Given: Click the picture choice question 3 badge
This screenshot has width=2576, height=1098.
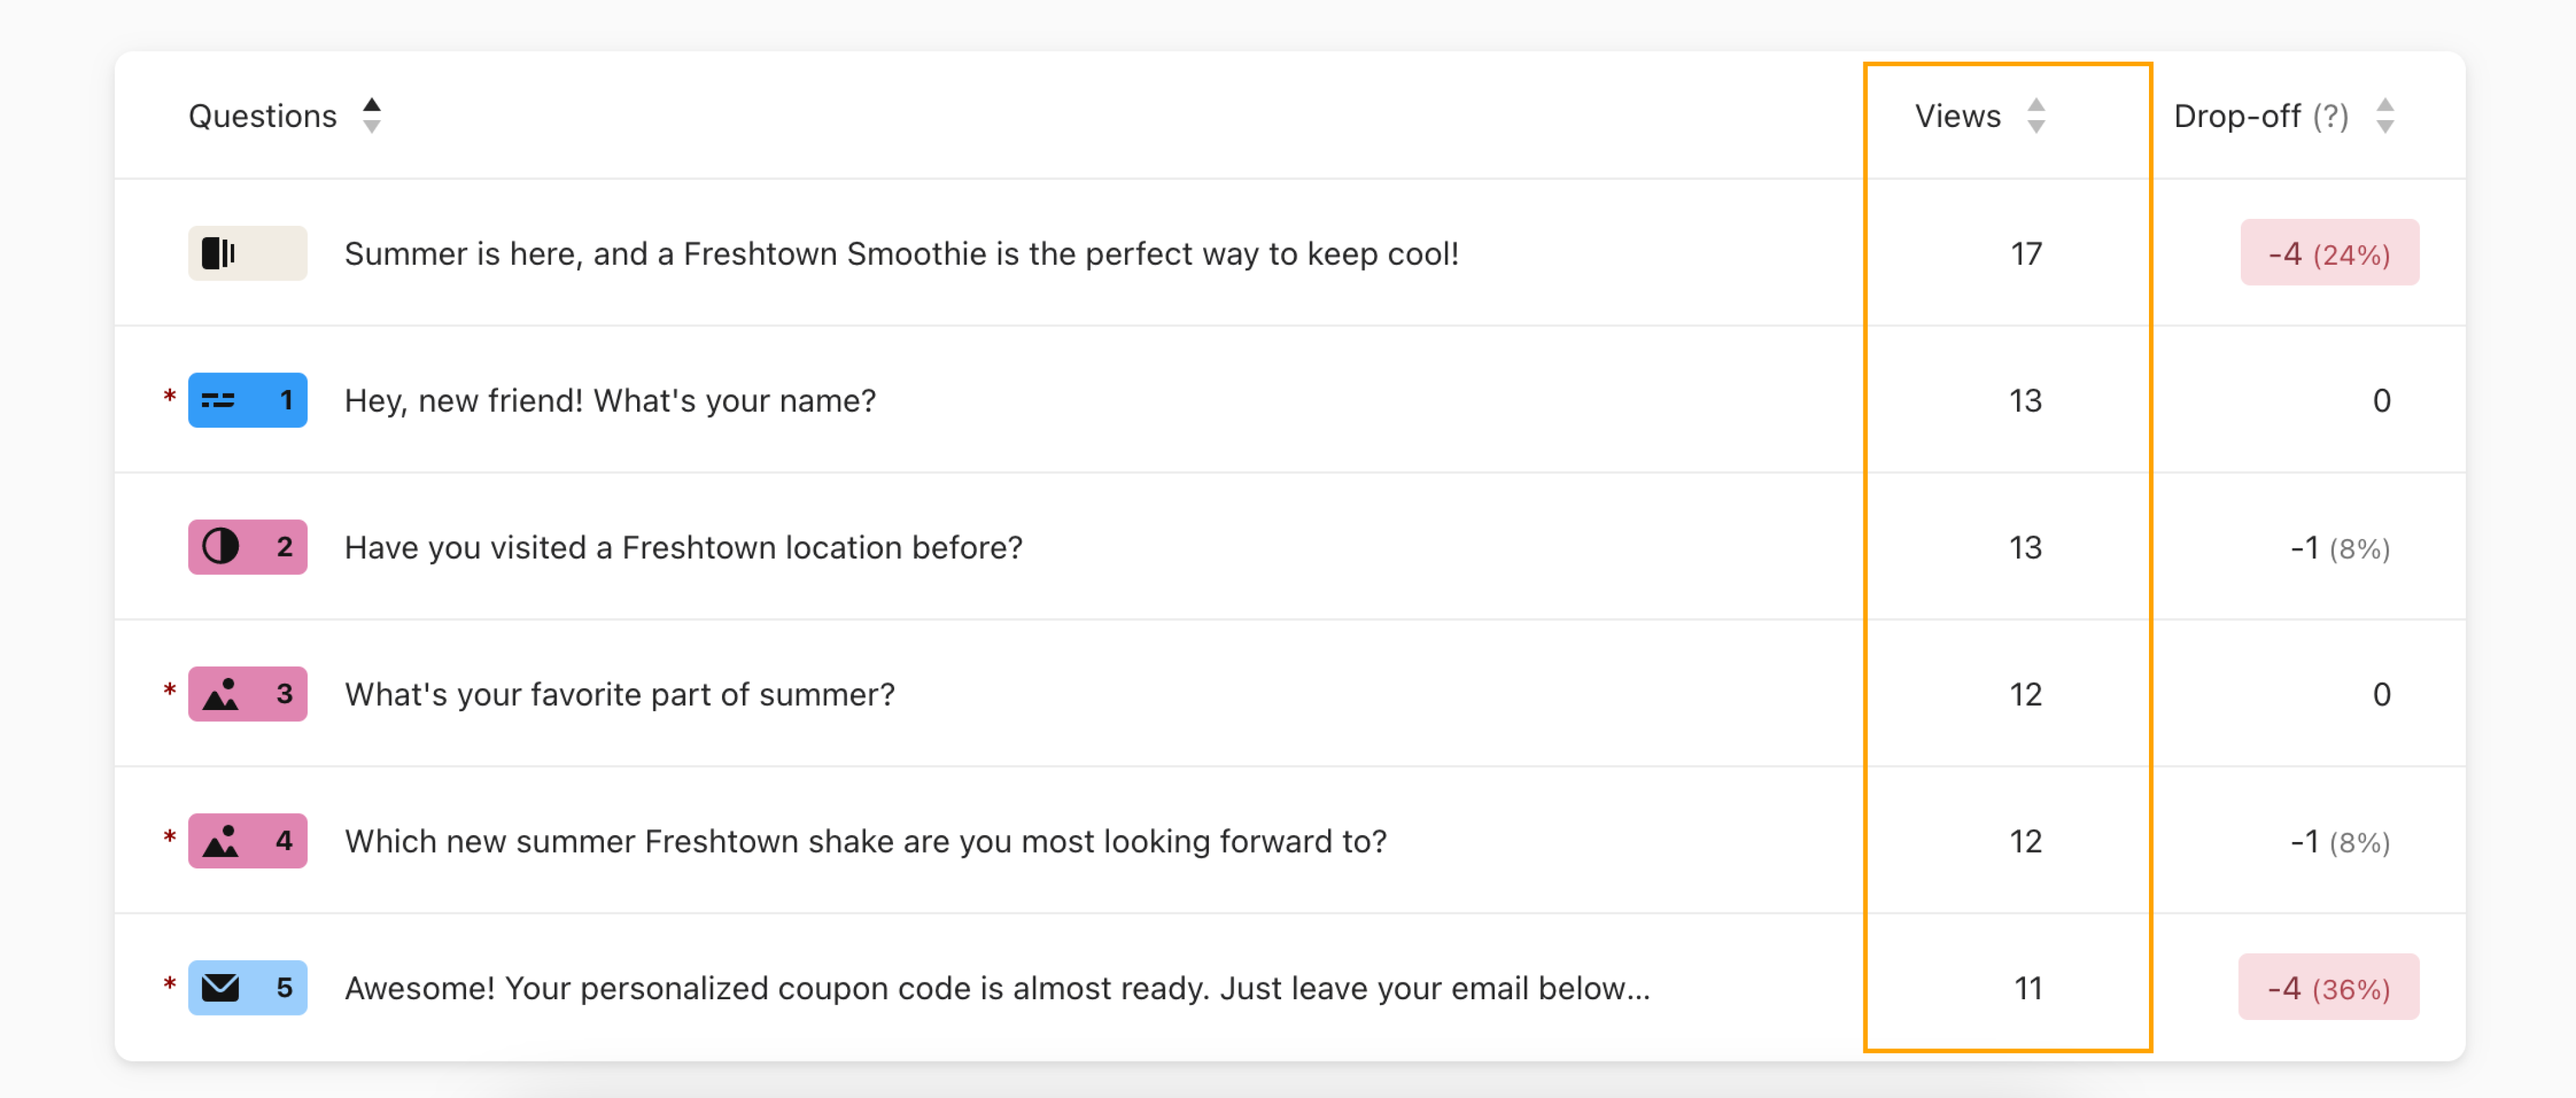Looking at the screenshot, I should pos(247,694).
